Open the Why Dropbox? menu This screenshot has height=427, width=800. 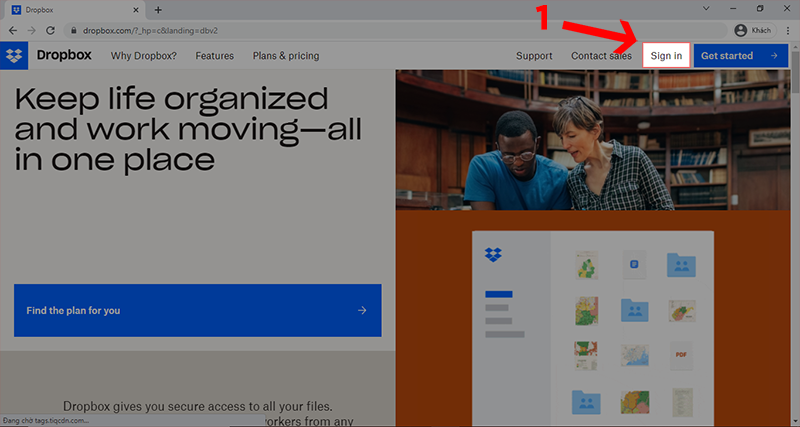click(143, 56)
